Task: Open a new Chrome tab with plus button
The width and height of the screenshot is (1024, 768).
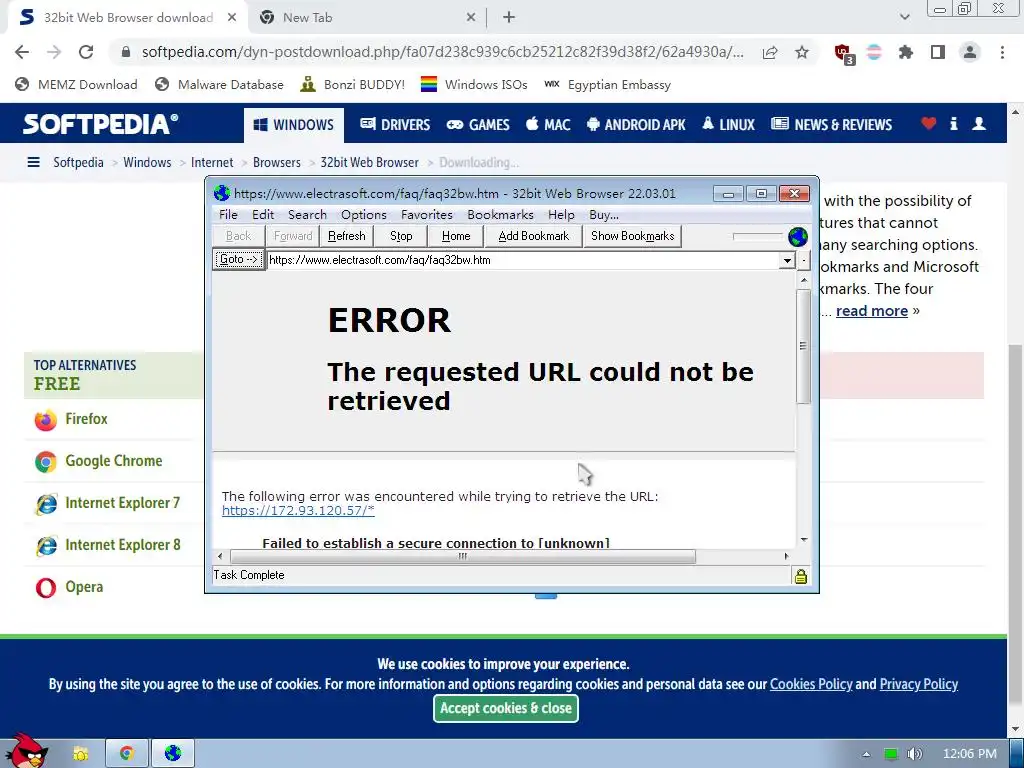Action: coord(509,18)
